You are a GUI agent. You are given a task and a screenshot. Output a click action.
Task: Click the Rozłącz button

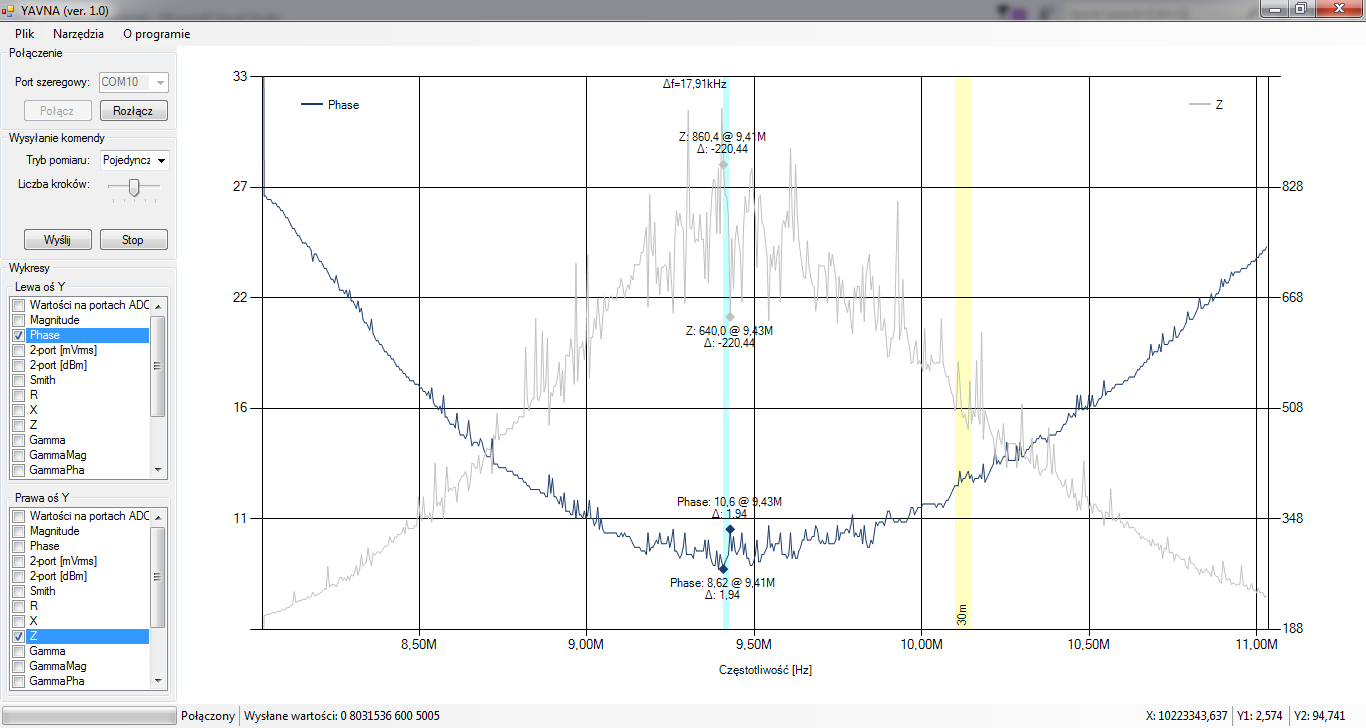(134, 111)
